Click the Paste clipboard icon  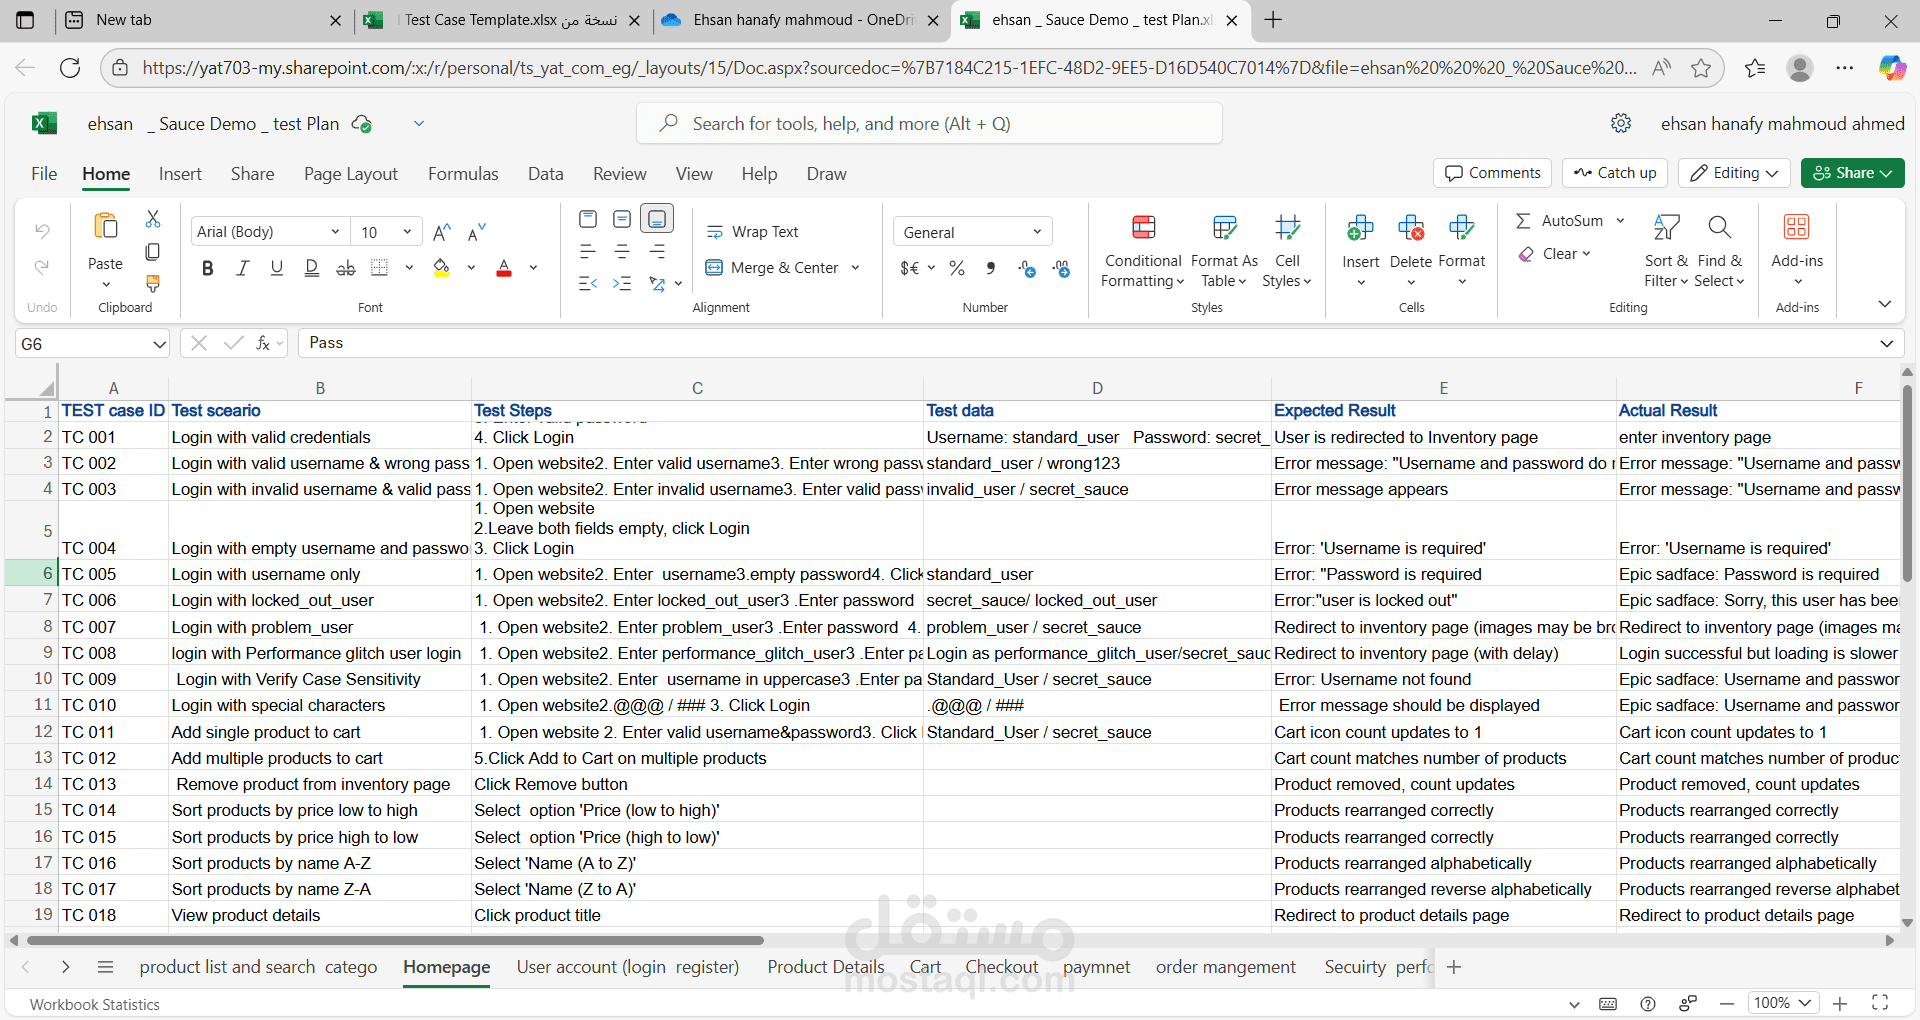click(105, 227)
